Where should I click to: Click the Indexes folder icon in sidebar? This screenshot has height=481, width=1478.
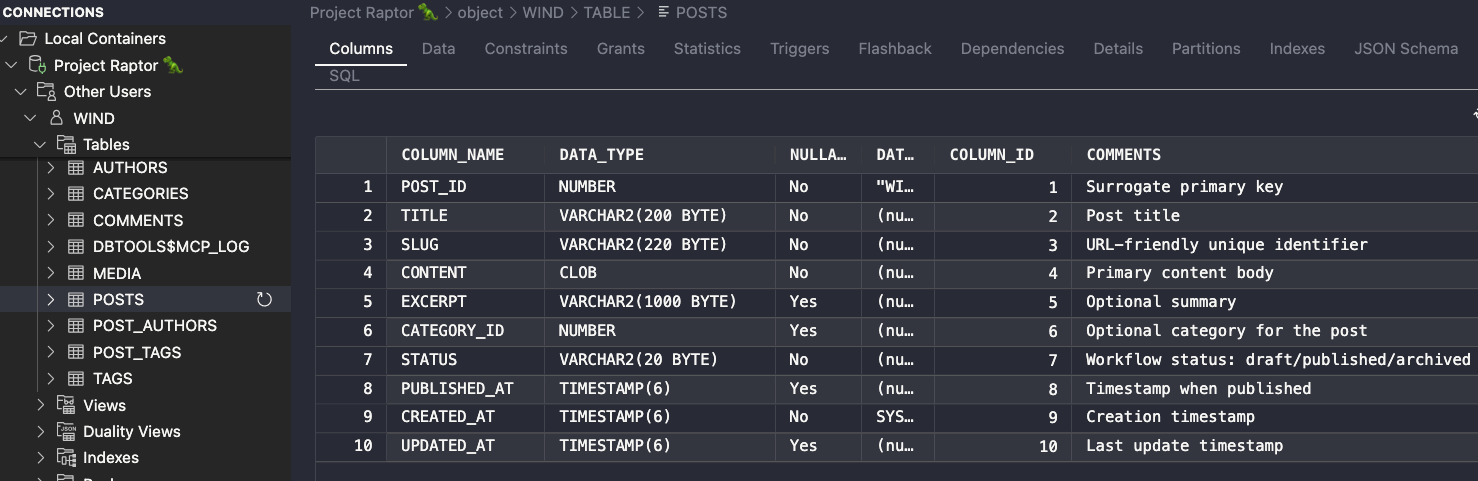click(66, 458)
